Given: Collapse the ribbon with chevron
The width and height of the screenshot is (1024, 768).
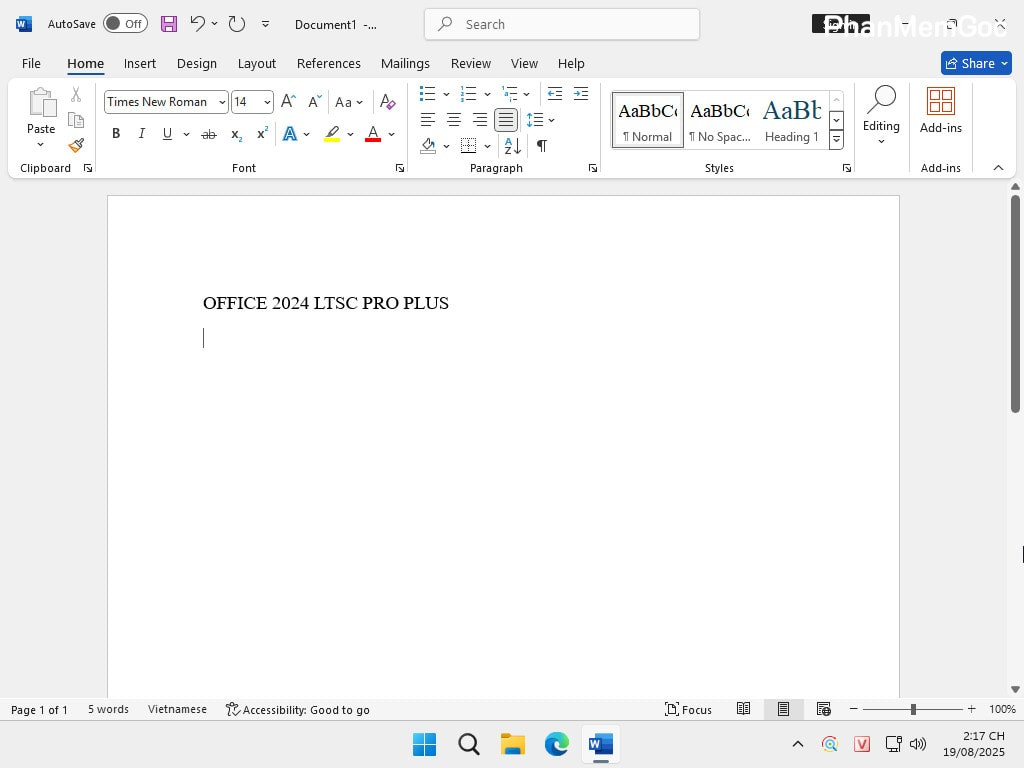Looking at the screenshot, I should click(998, 168).
